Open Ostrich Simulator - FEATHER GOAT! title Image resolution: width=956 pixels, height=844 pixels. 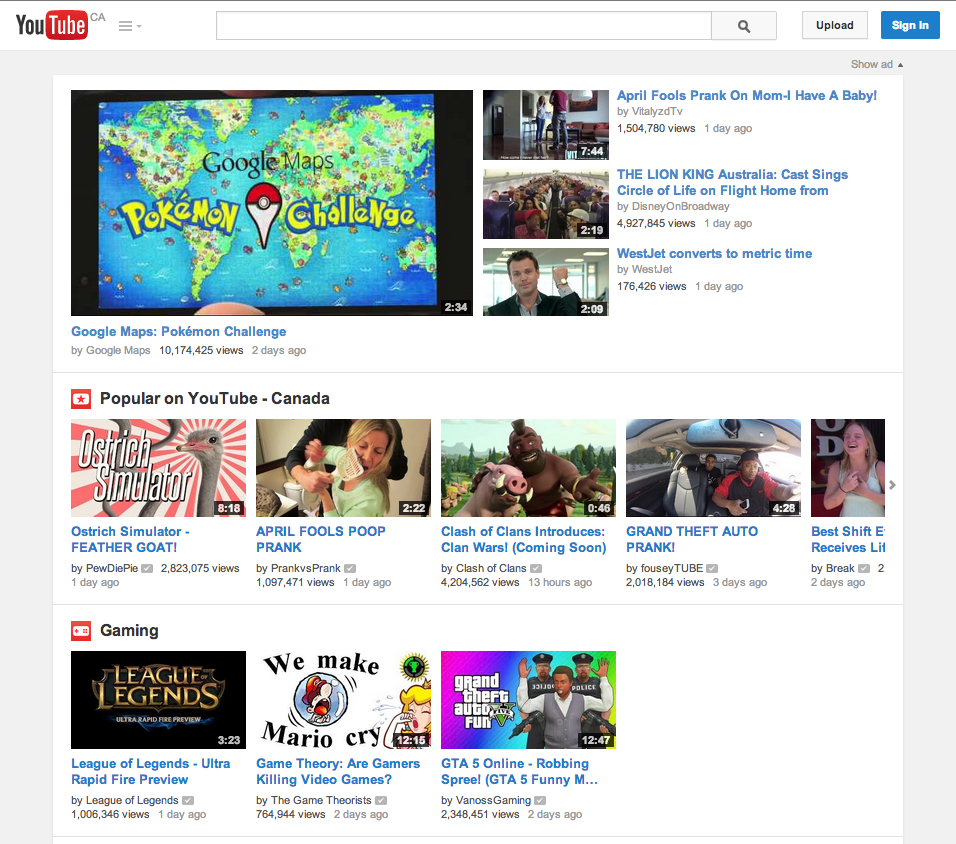coord(130,539)
